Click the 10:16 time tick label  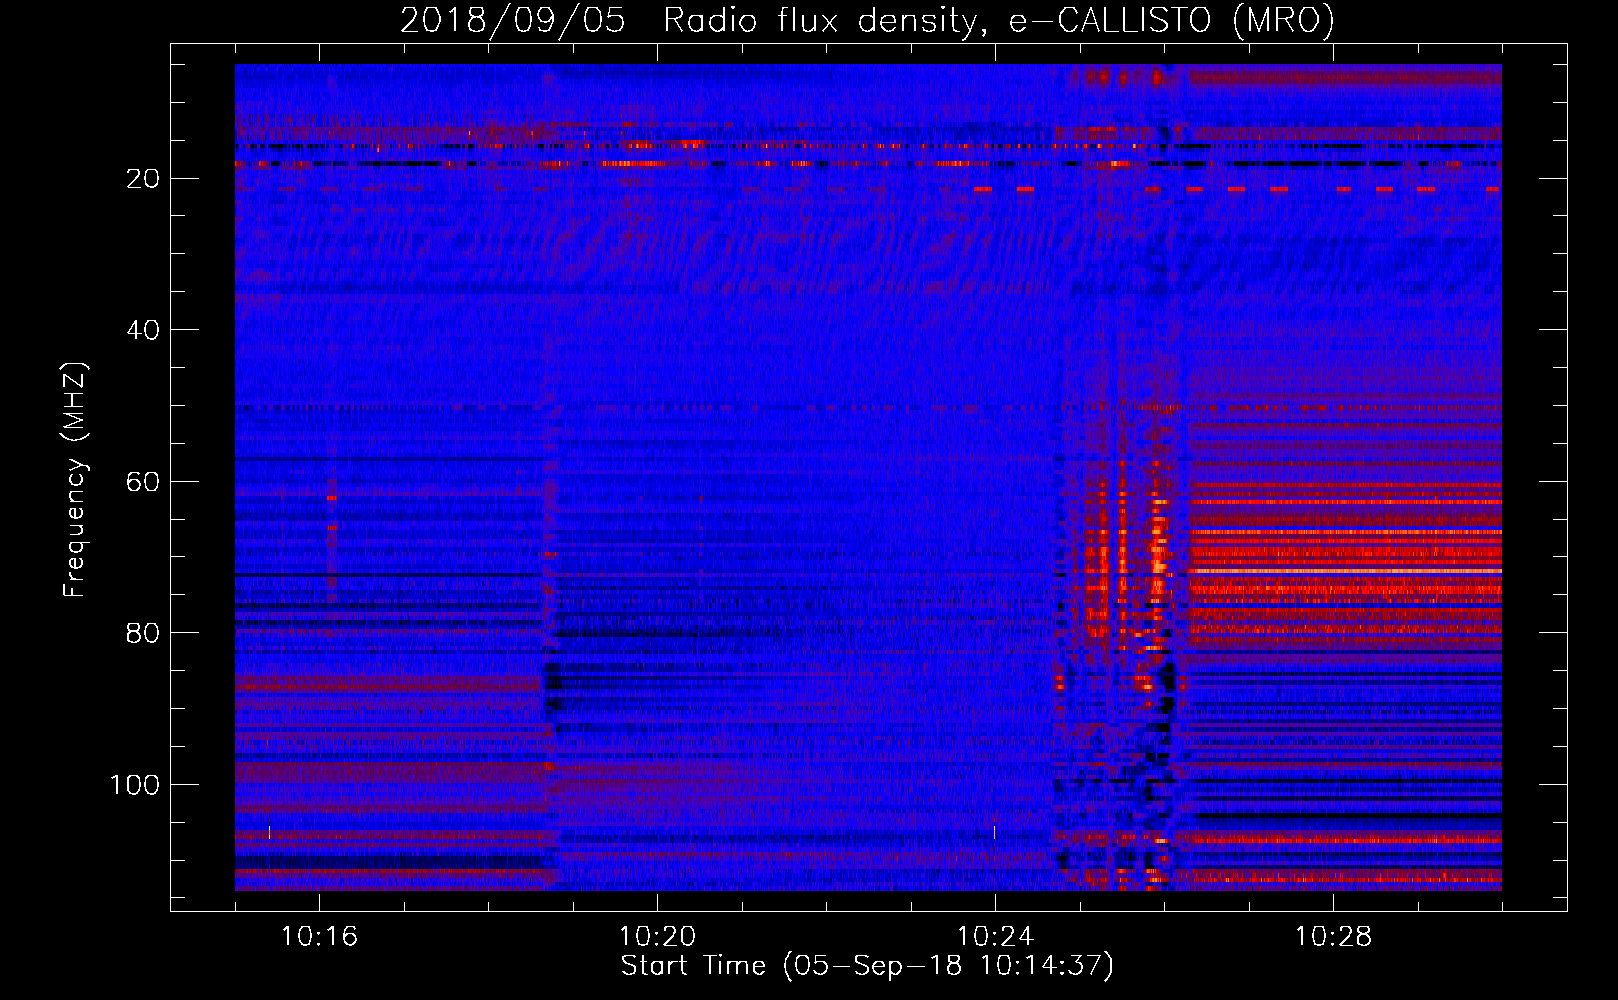[x=319, y=936]
